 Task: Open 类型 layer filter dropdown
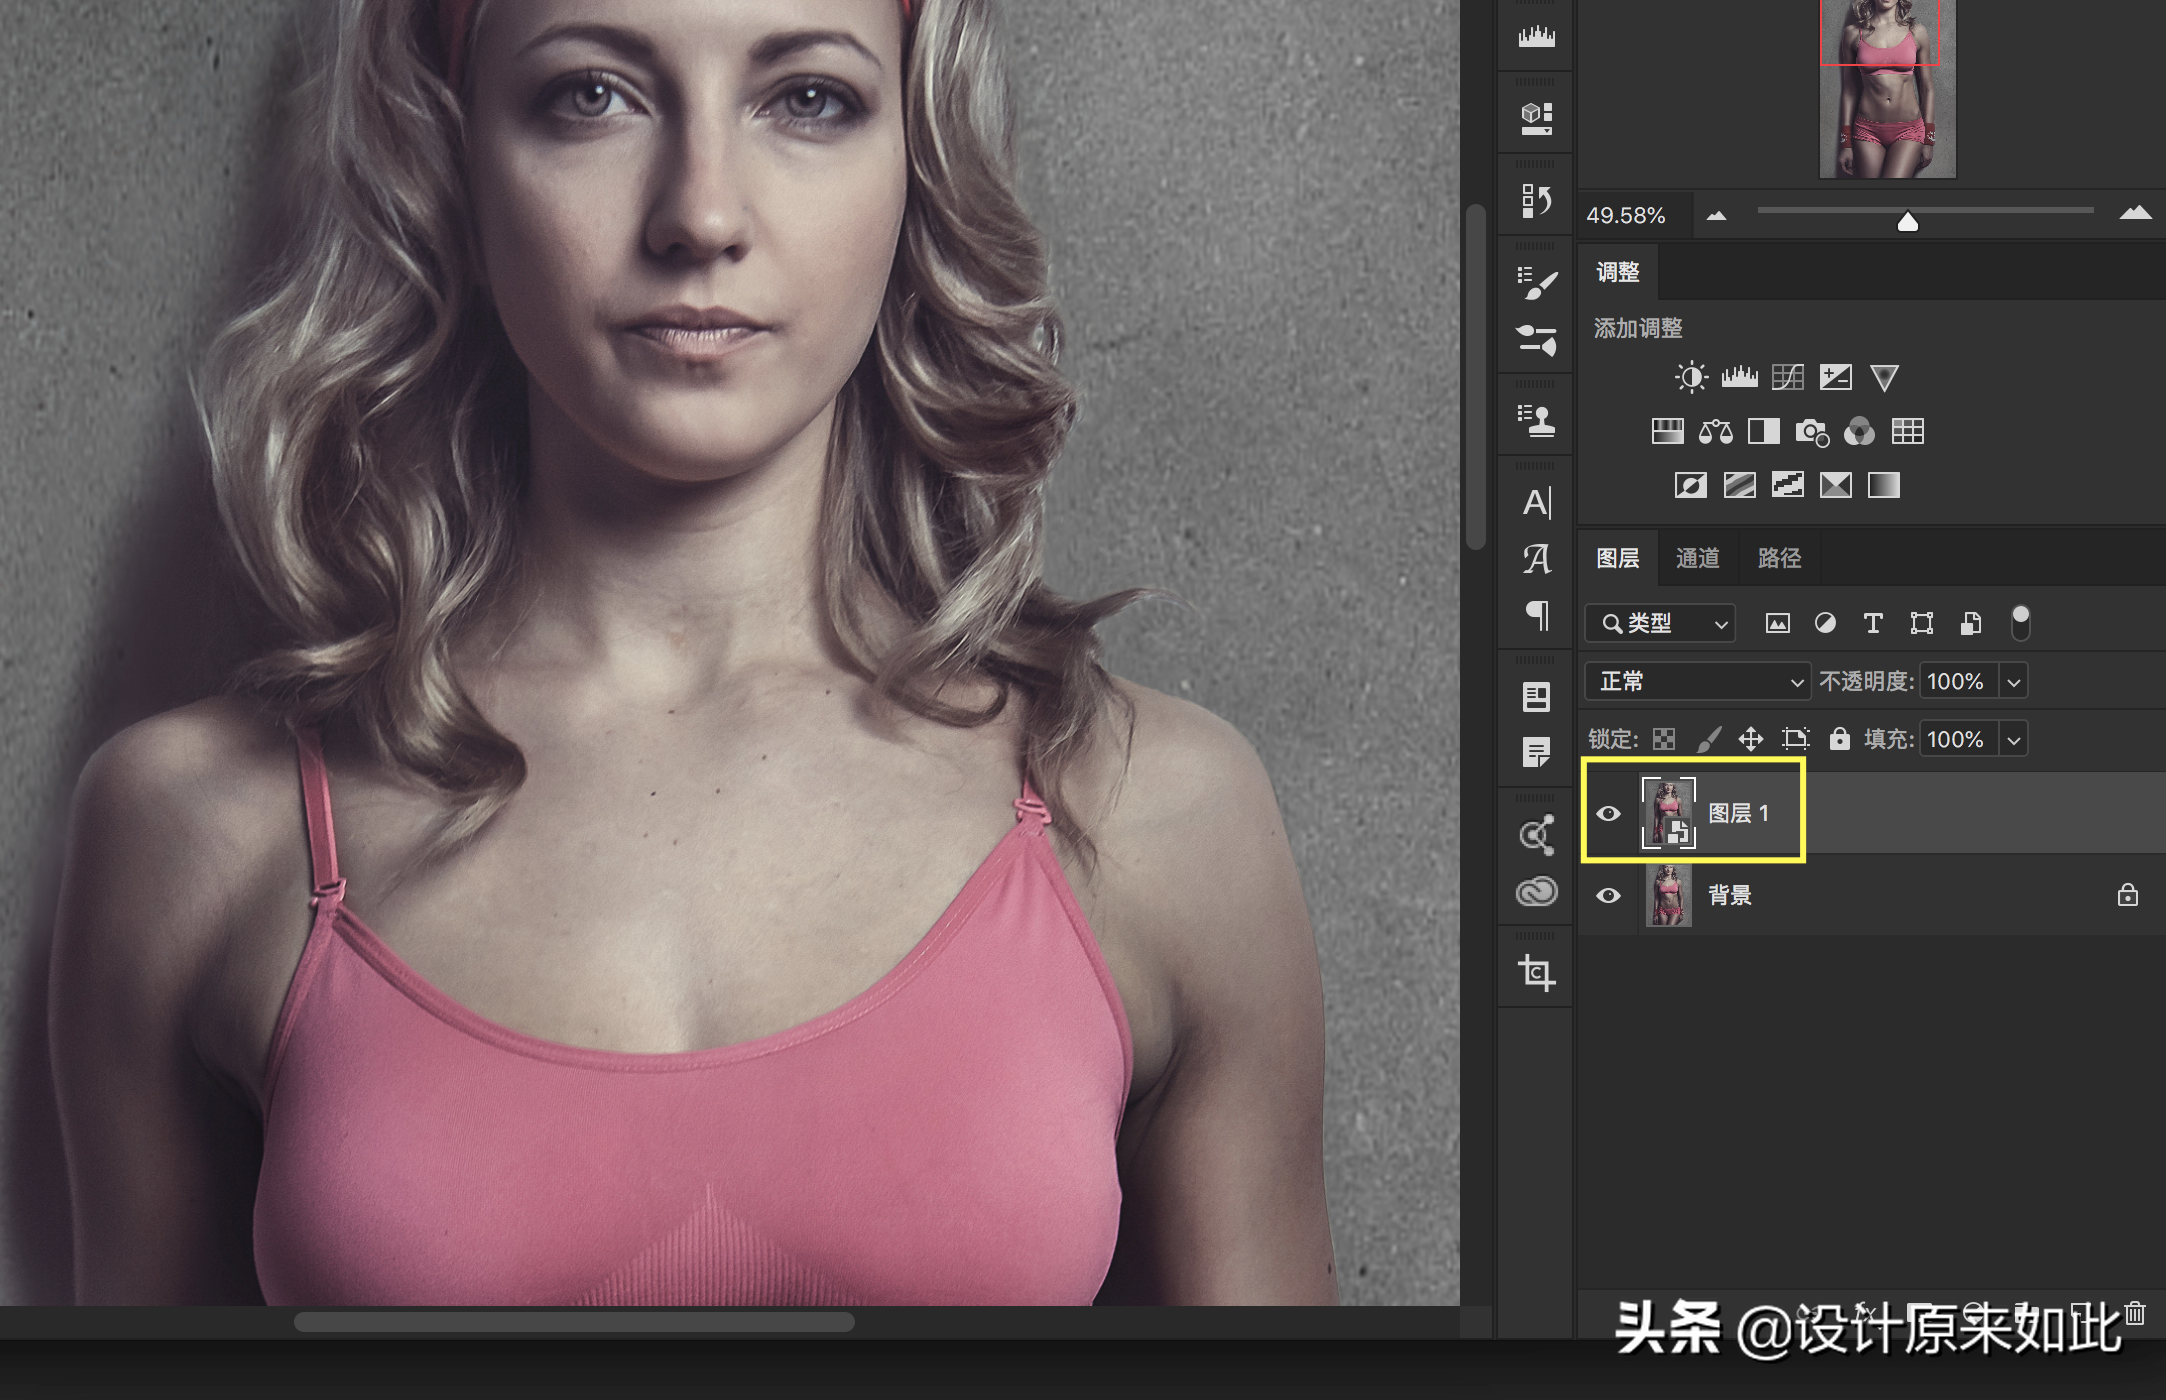[1660, 623]
